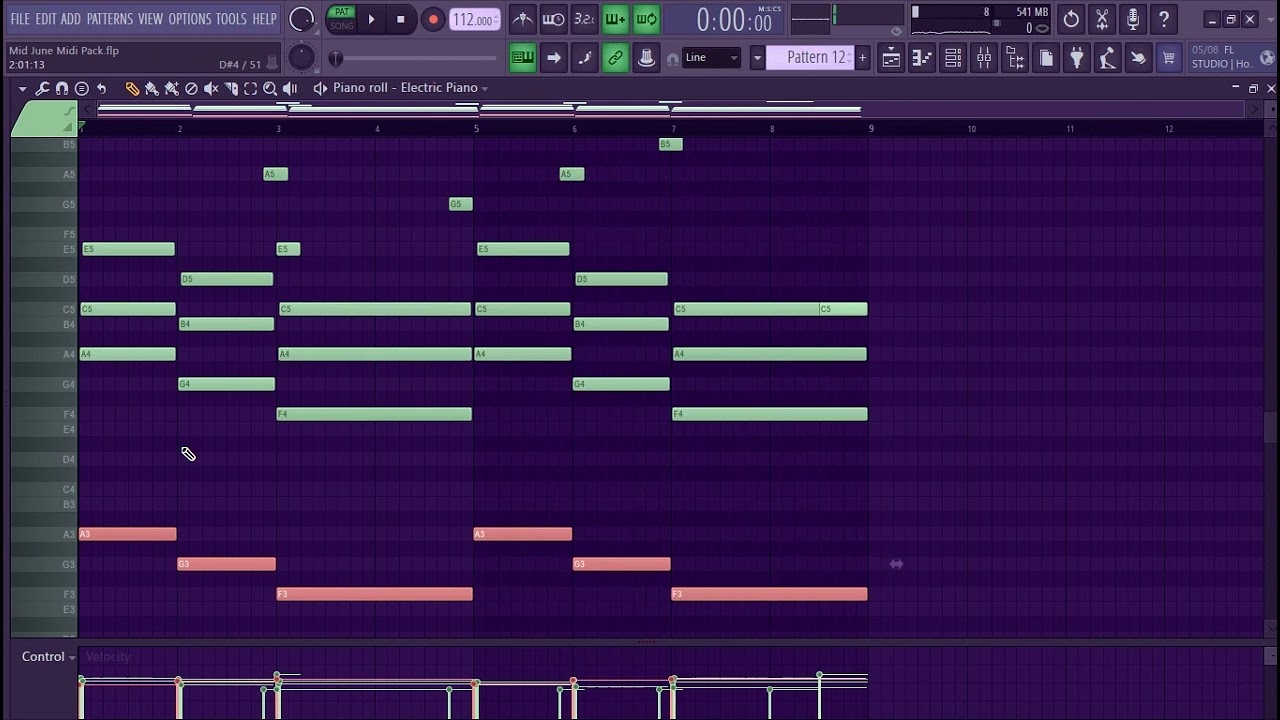Toggle the 3.2.1 countdown before recording
Viewport: 1280px width, 720px height.
(x=584, y=19)
